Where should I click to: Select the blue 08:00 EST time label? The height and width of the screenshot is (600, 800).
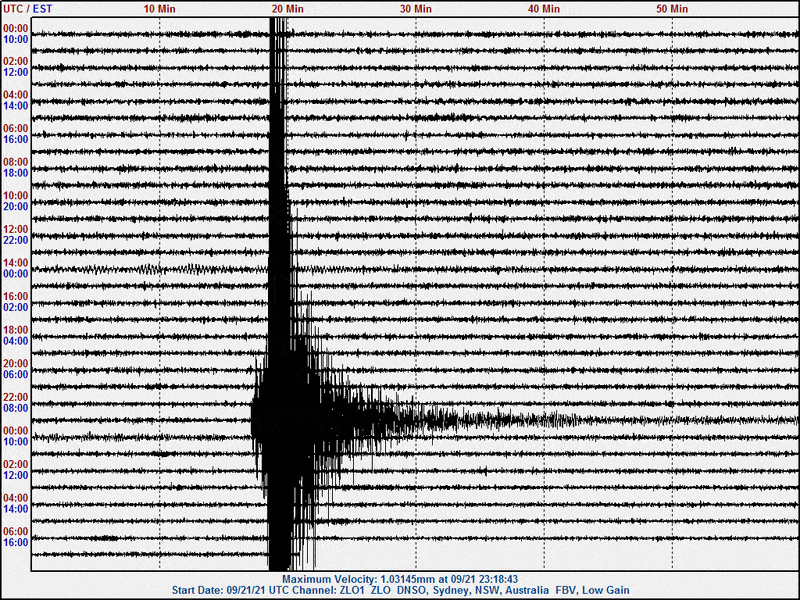tap(16, 408)
